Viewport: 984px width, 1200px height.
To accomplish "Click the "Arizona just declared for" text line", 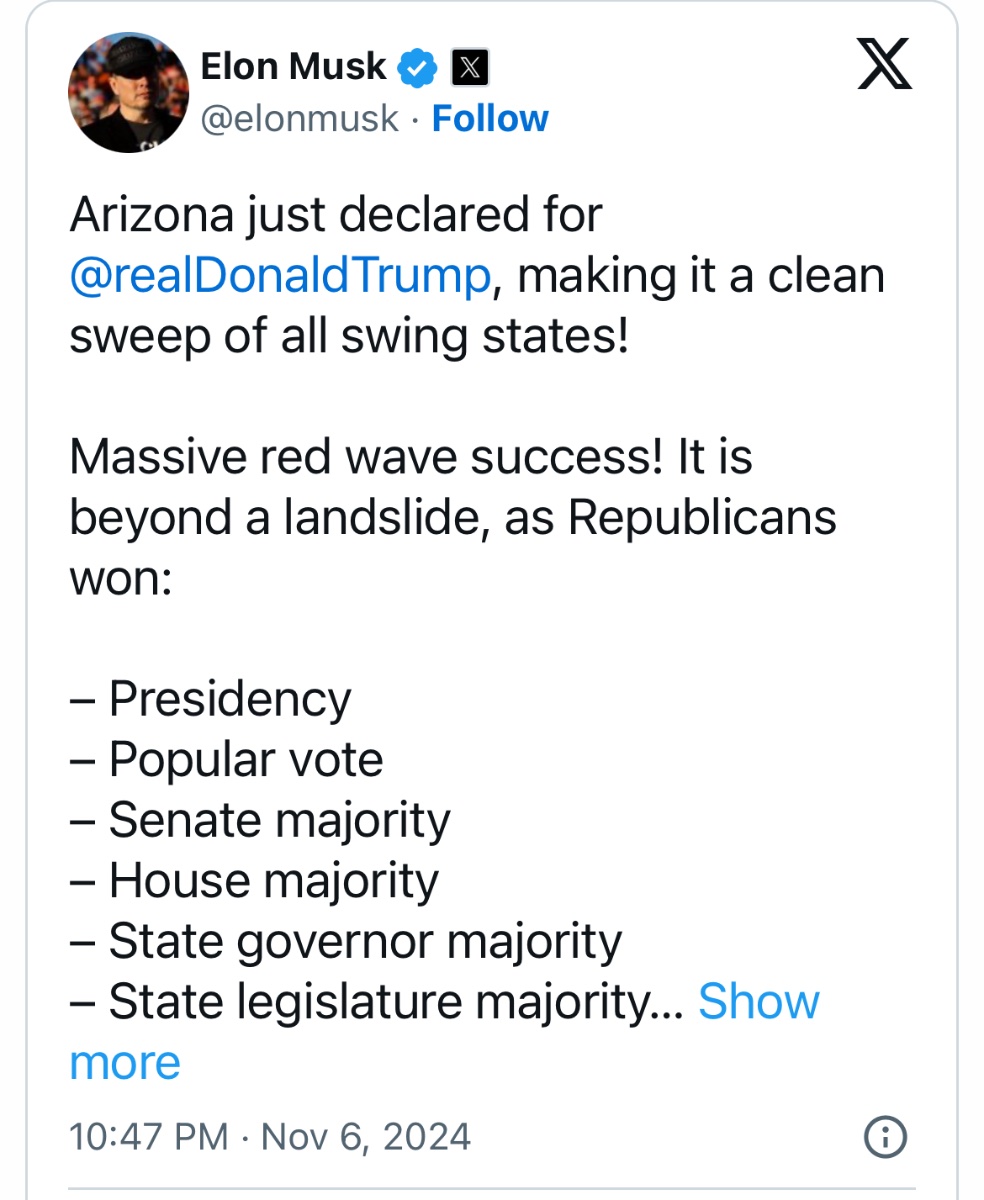I will 336,216.
